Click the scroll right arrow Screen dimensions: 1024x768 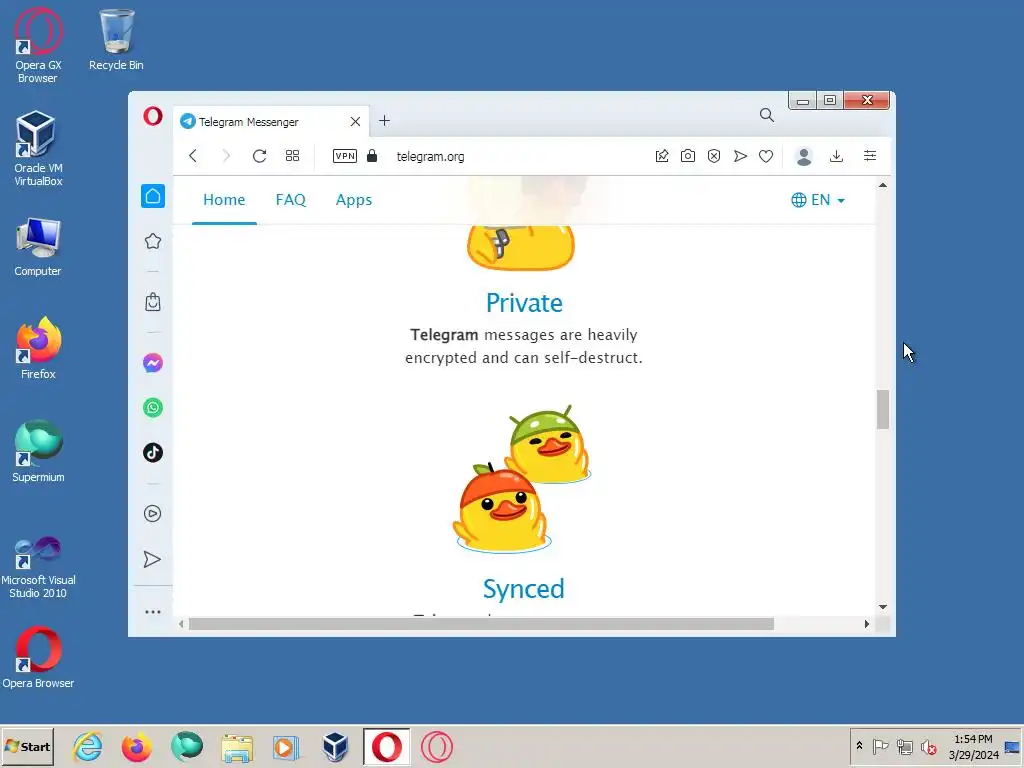[x=867, y=624]
